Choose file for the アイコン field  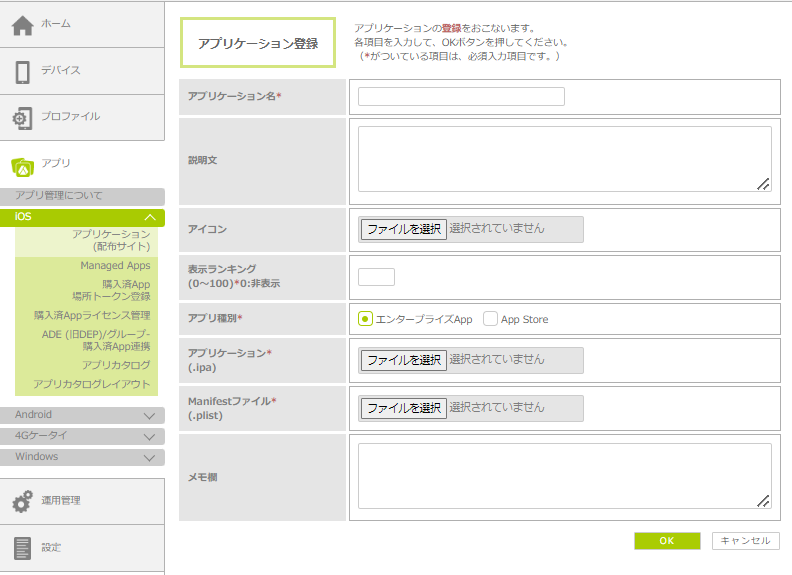pos(404,229)
